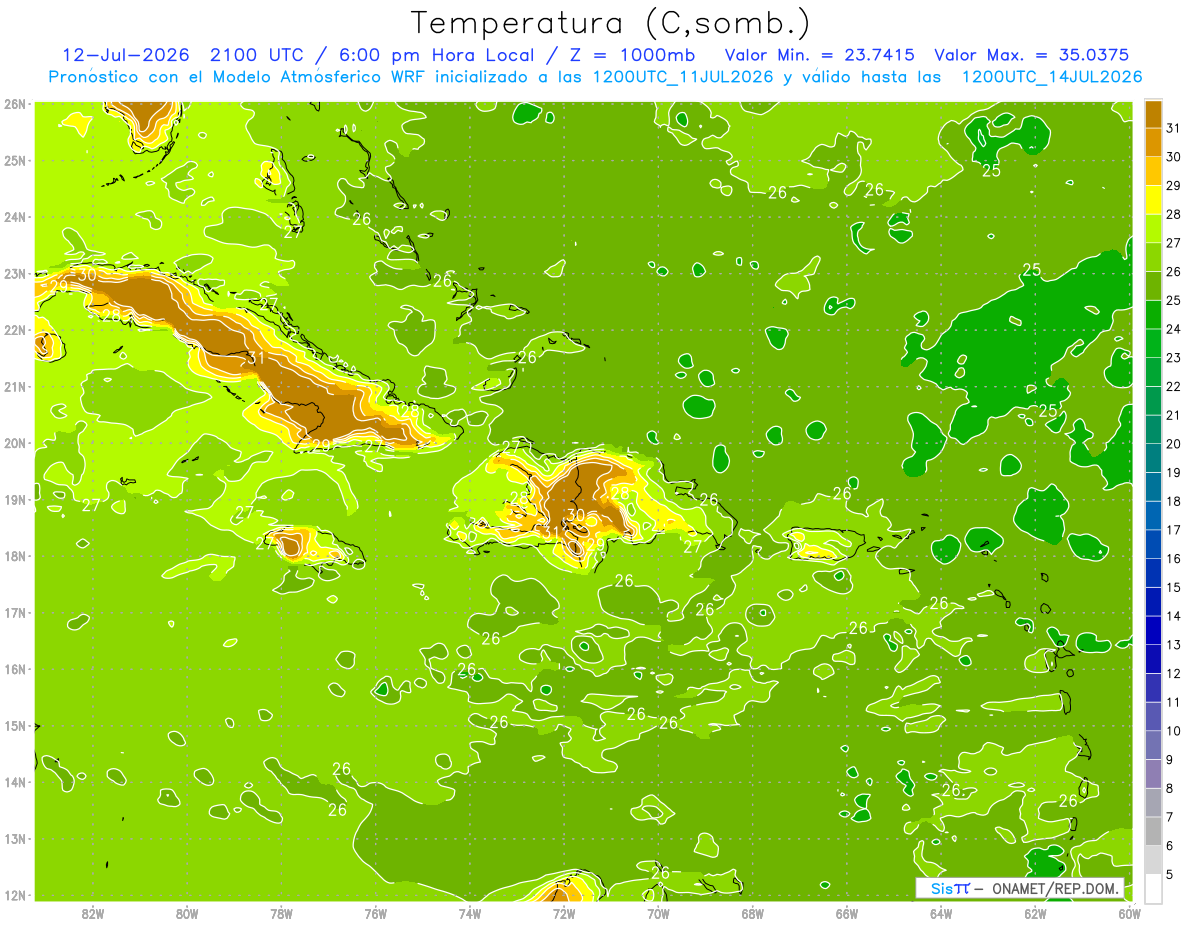The image size is (1200, 927).
Task: Click the "Valor Min. = 23.7415" readout
Action: [x=820, y=55]
